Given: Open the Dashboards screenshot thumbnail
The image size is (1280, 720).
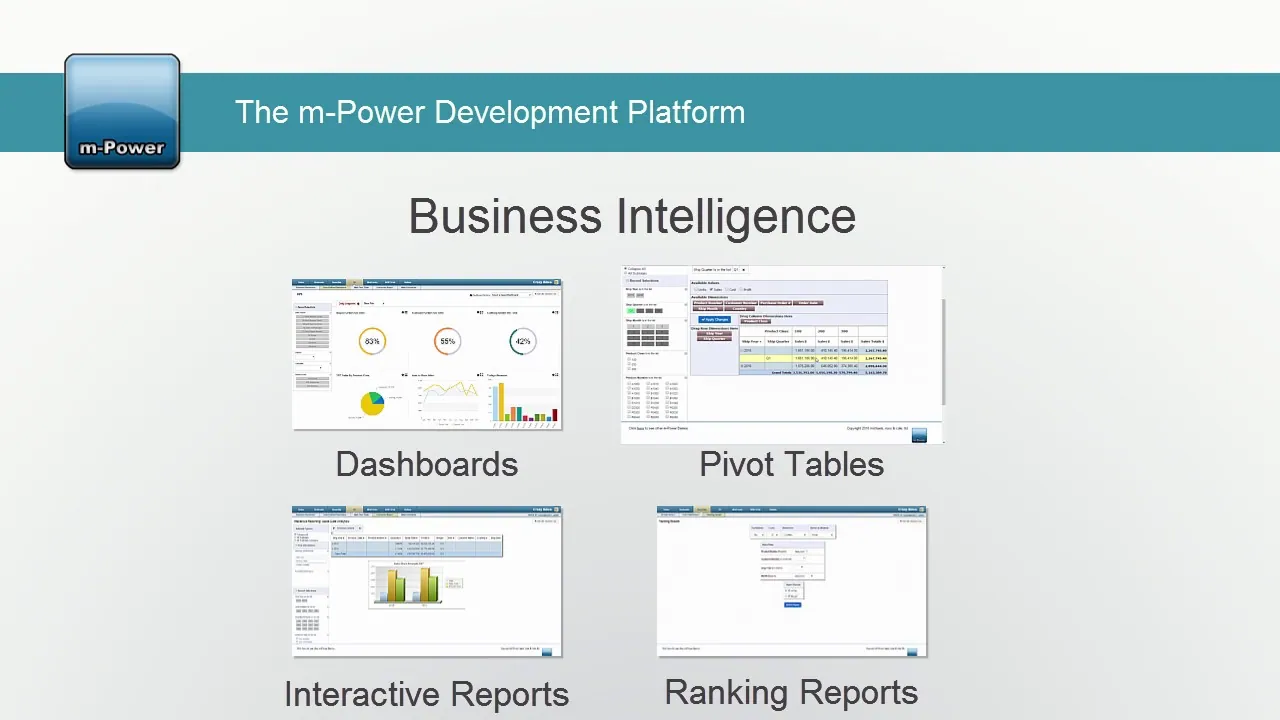Looking at the screenshot, I should 427,354.
